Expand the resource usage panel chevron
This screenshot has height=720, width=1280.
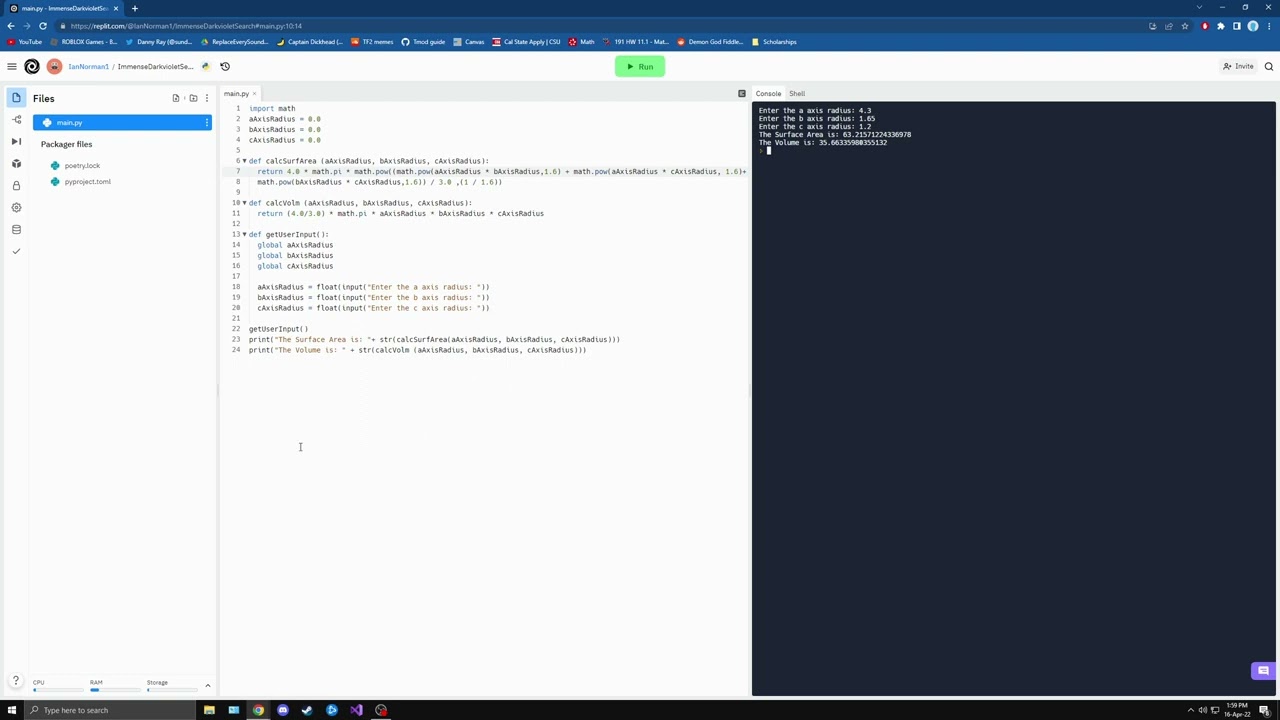[x=208, y=686]
